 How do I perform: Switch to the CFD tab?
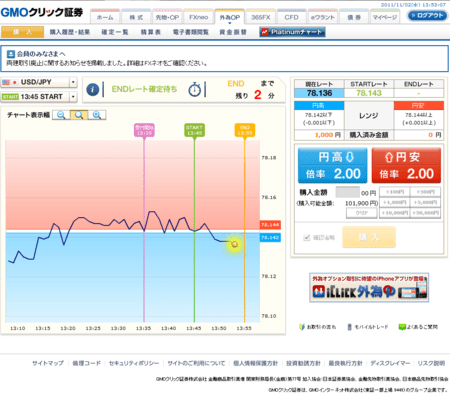pyautogui.click(x=291, y=17)
